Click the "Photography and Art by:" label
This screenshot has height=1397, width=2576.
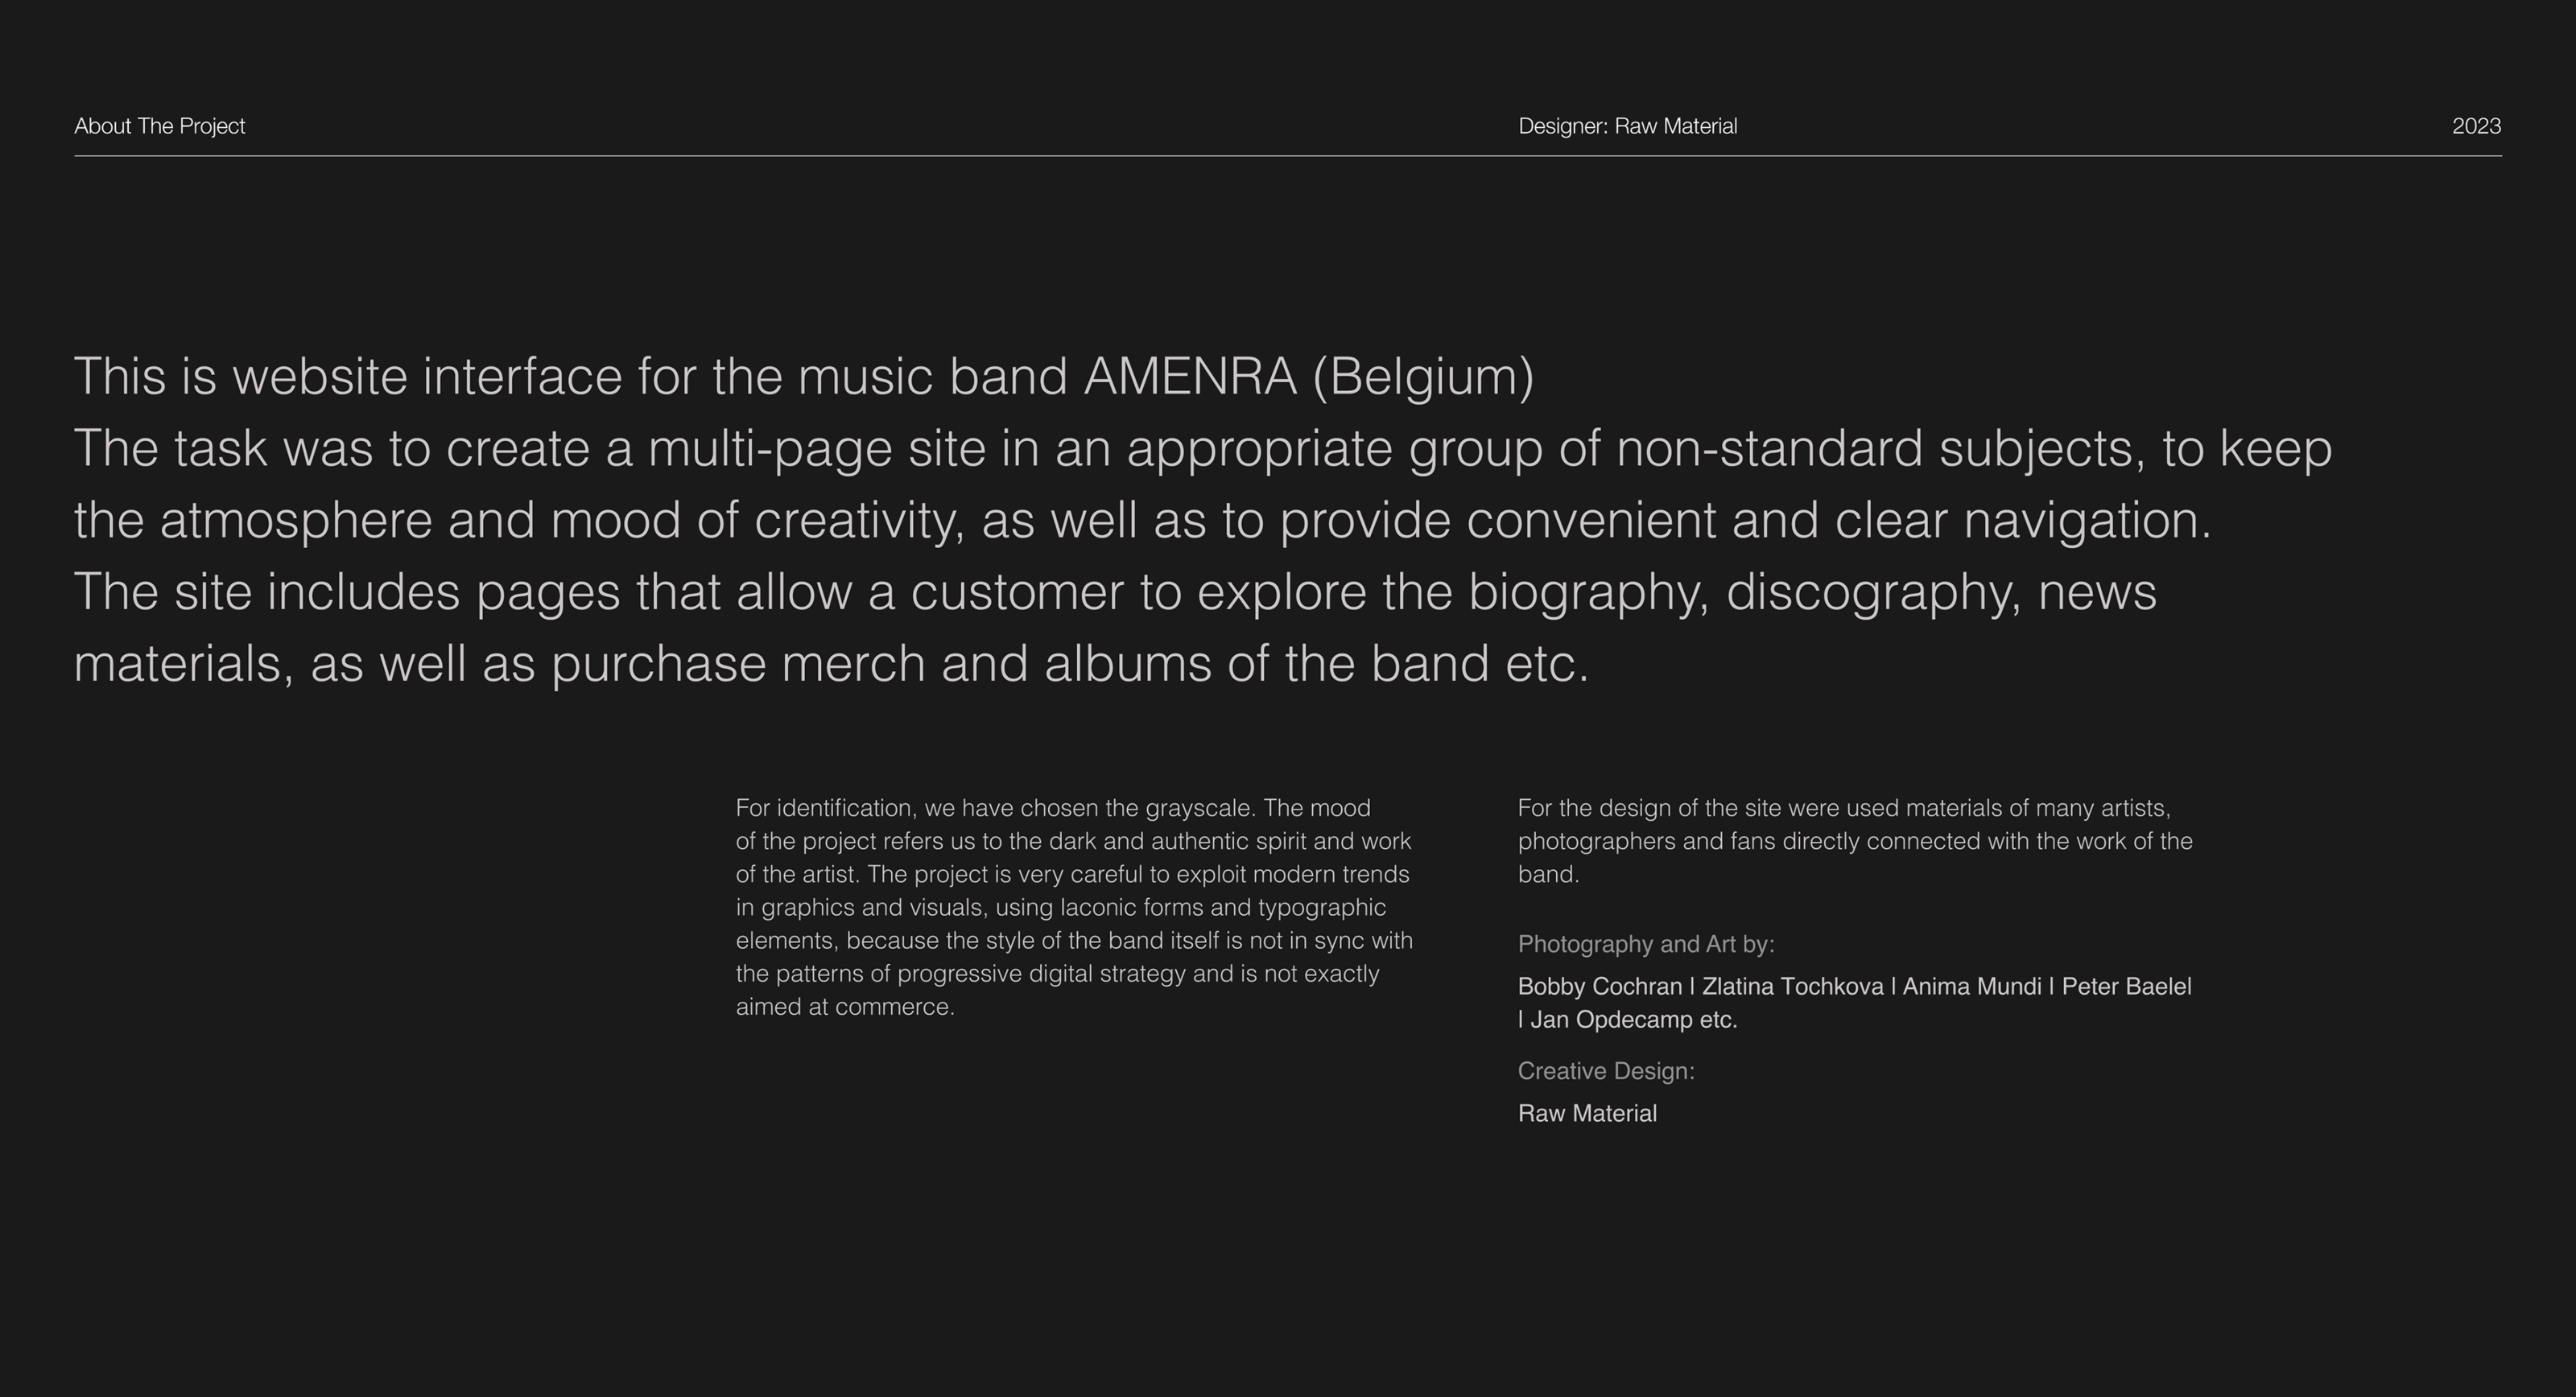1646,944
